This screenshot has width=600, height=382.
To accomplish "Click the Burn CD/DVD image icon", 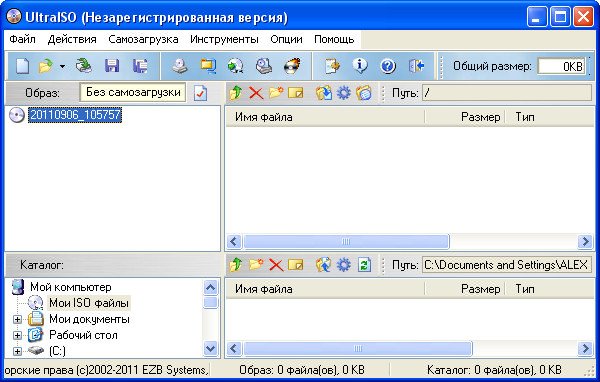I will click(292, 66).
